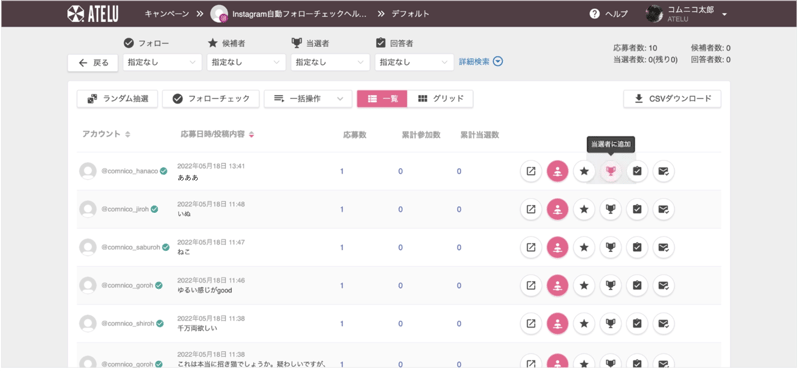Click trophy icon in 'ゆるい感じがgood' row
Image resolution: width=800 pixels, height=372 pixels.
coord(611,285)
